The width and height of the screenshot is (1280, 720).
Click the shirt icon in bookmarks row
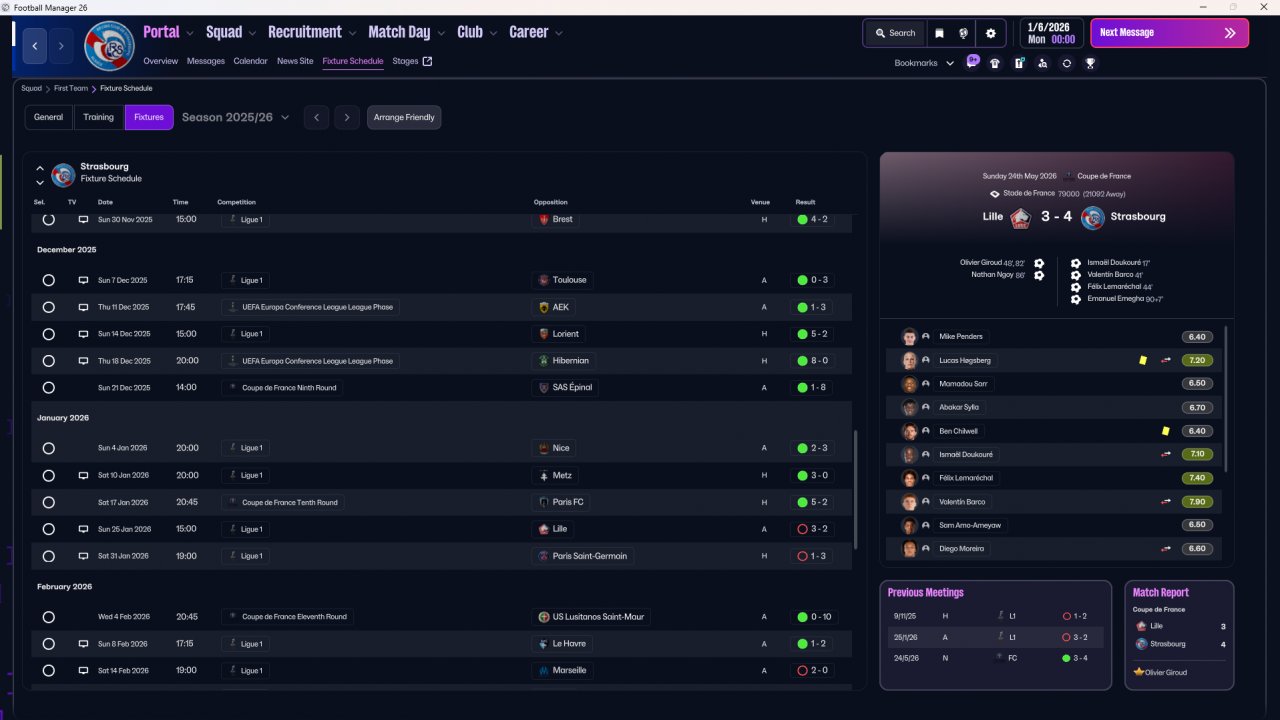[995, 63]
